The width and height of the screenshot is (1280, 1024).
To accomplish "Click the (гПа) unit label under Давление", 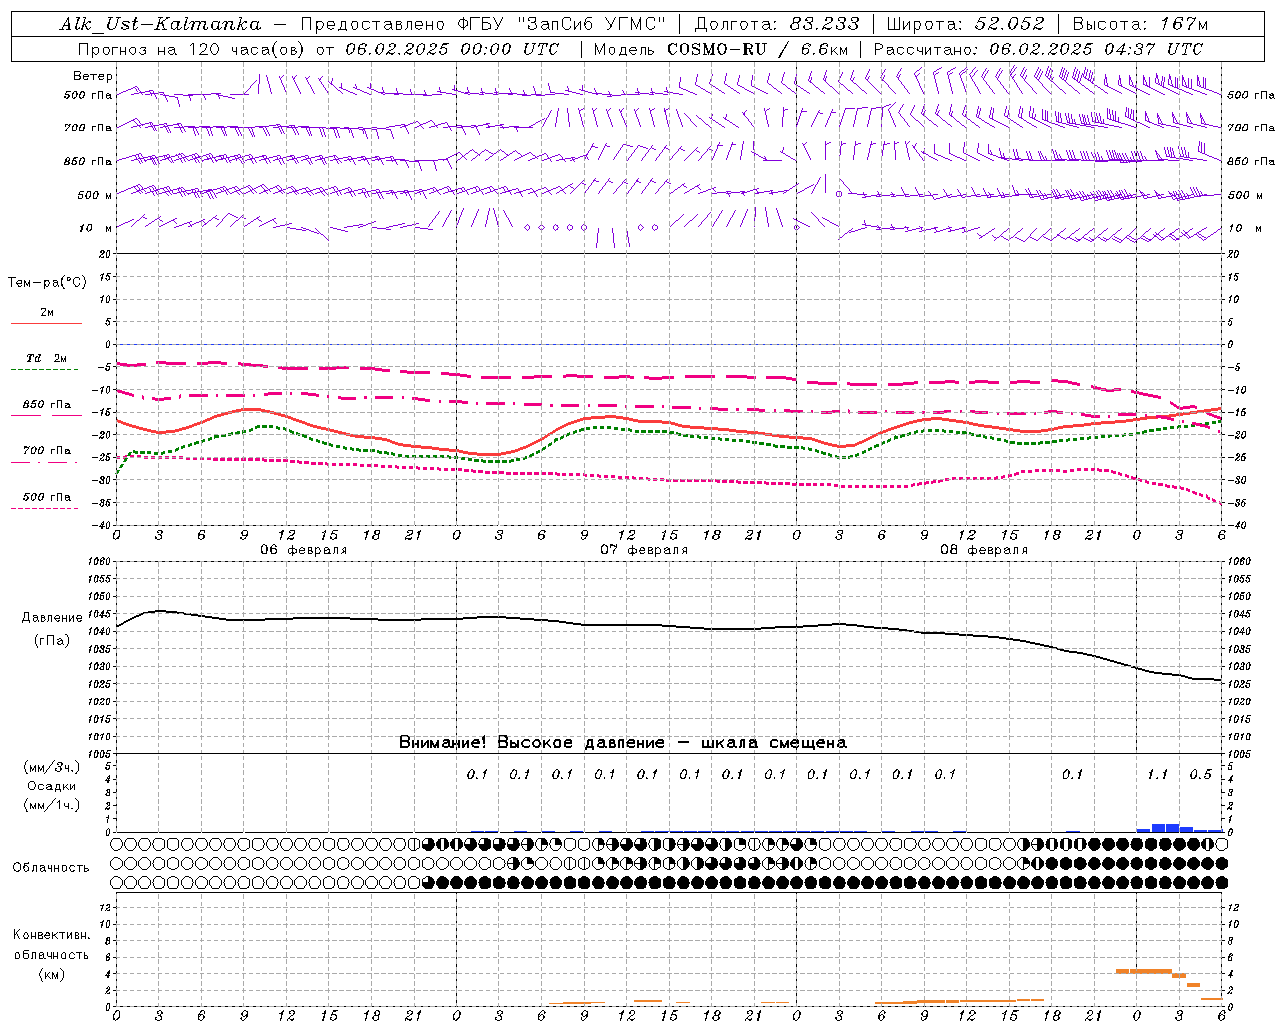I will [x=52, y=641].
